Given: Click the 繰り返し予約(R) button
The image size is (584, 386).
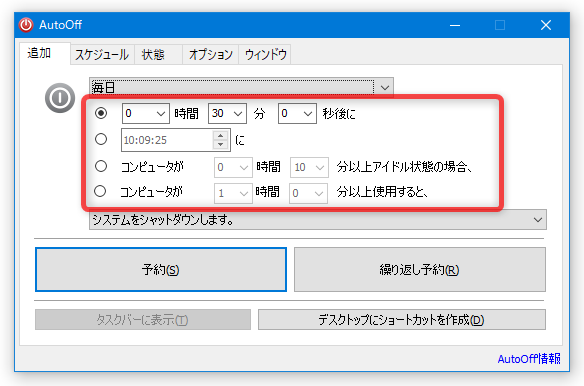Looking at the screenshot, I should (x=420, y=269).
